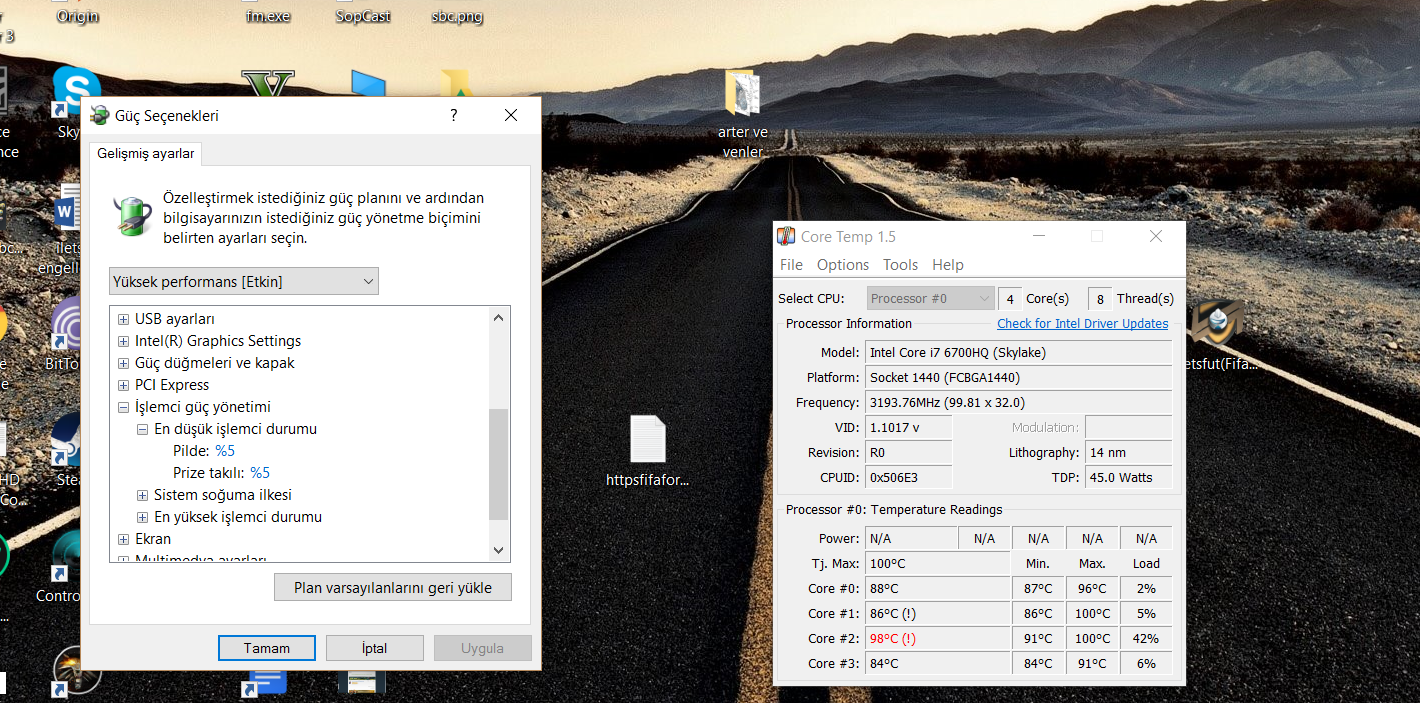Click the Steam desktop shortcut icon
This screenshot has width=1420, height=703.
(68, 441)
